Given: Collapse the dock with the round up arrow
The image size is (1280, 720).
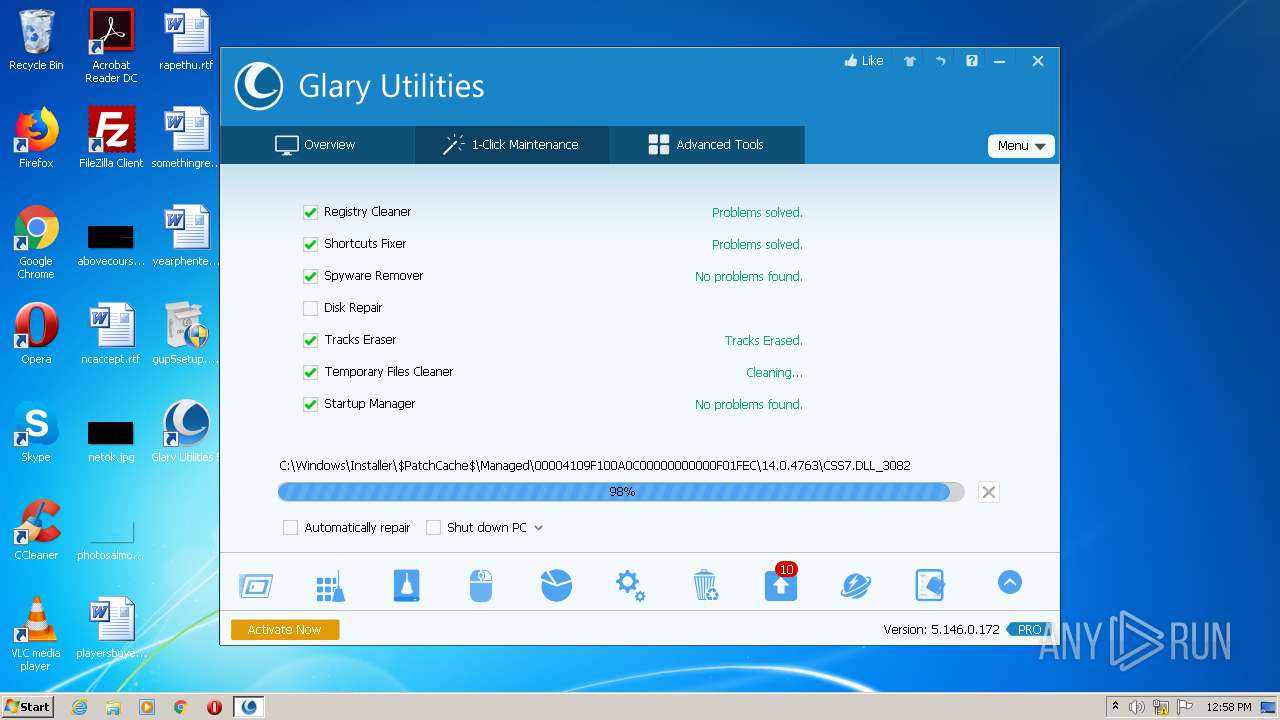Looking at the screenshot, I should (x=1010, y=582).
